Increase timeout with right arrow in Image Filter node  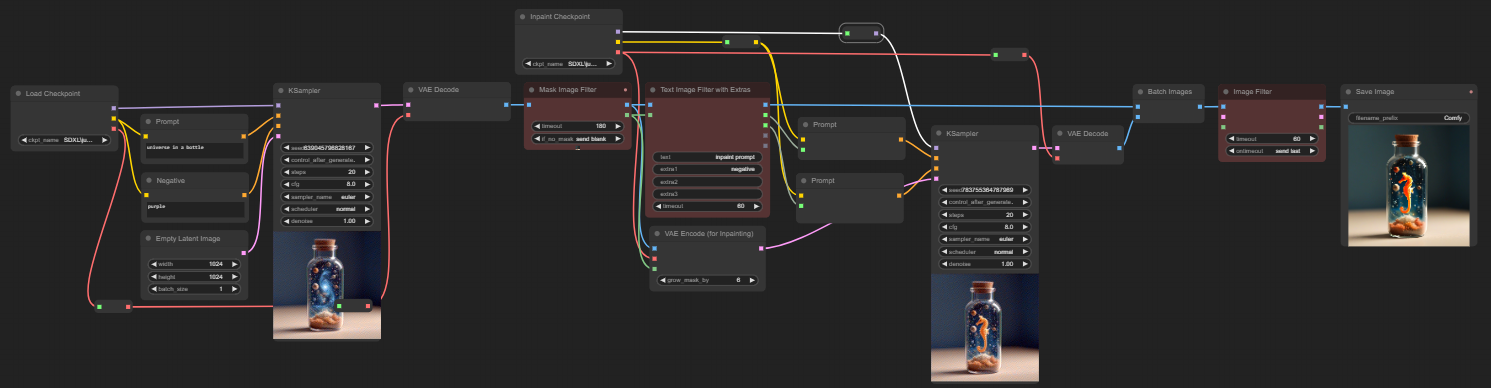[1314, 139]
